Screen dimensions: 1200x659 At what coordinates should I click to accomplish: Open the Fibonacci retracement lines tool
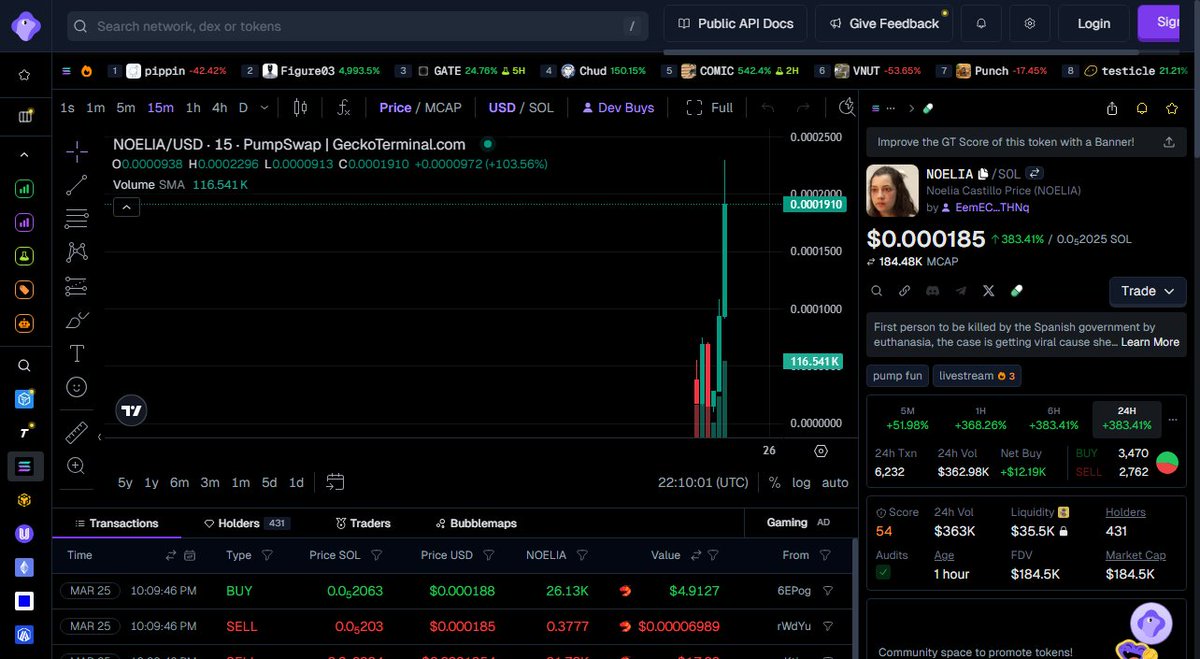coord(77,218)
